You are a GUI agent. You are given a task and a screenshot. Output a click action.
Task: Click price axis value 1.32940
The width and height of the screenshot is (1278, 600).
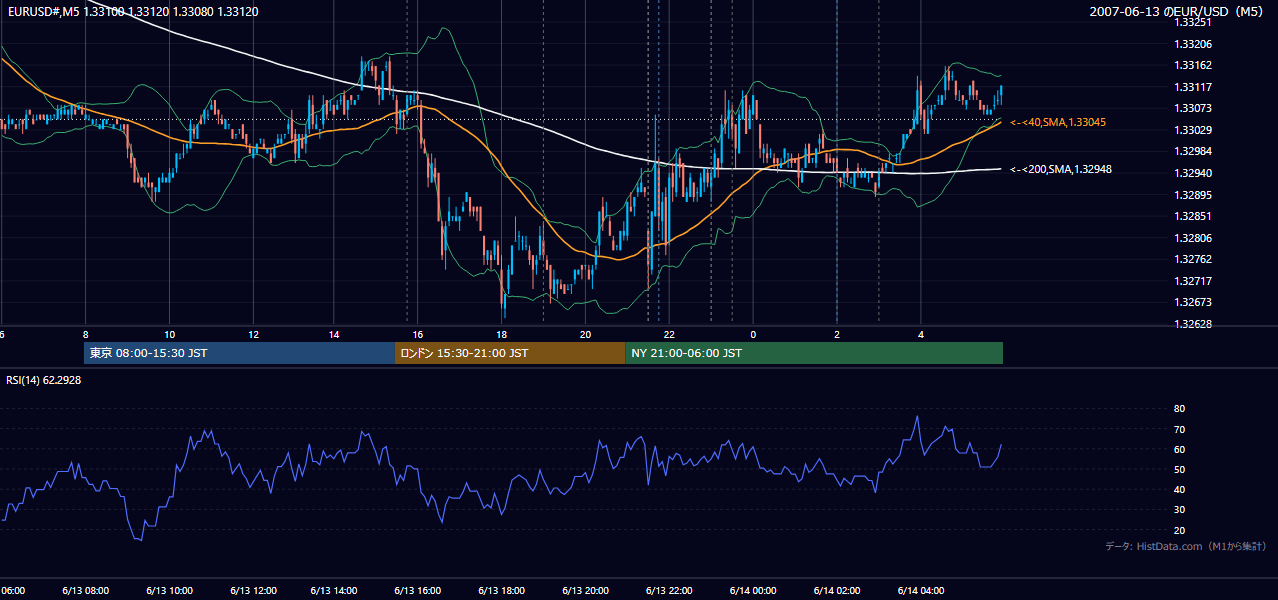1193,173
